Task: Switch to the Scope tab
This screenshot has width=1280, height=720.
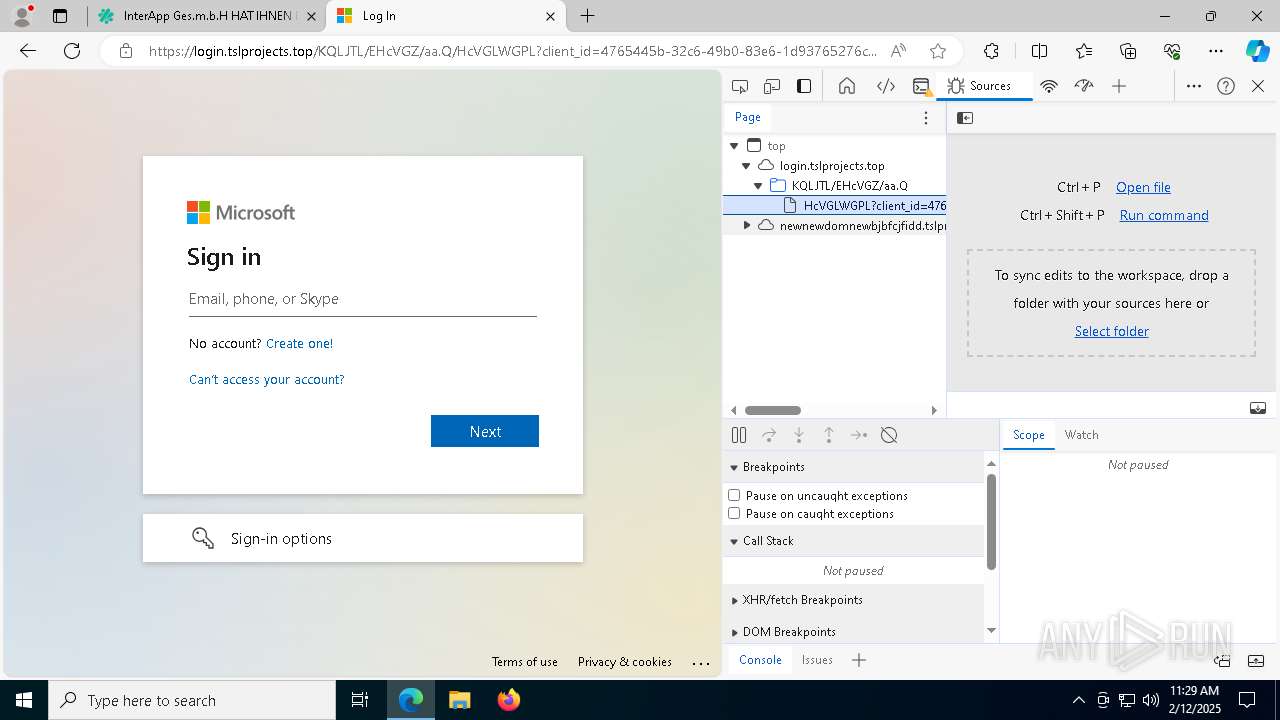Action: click(x=1028, y=435)
